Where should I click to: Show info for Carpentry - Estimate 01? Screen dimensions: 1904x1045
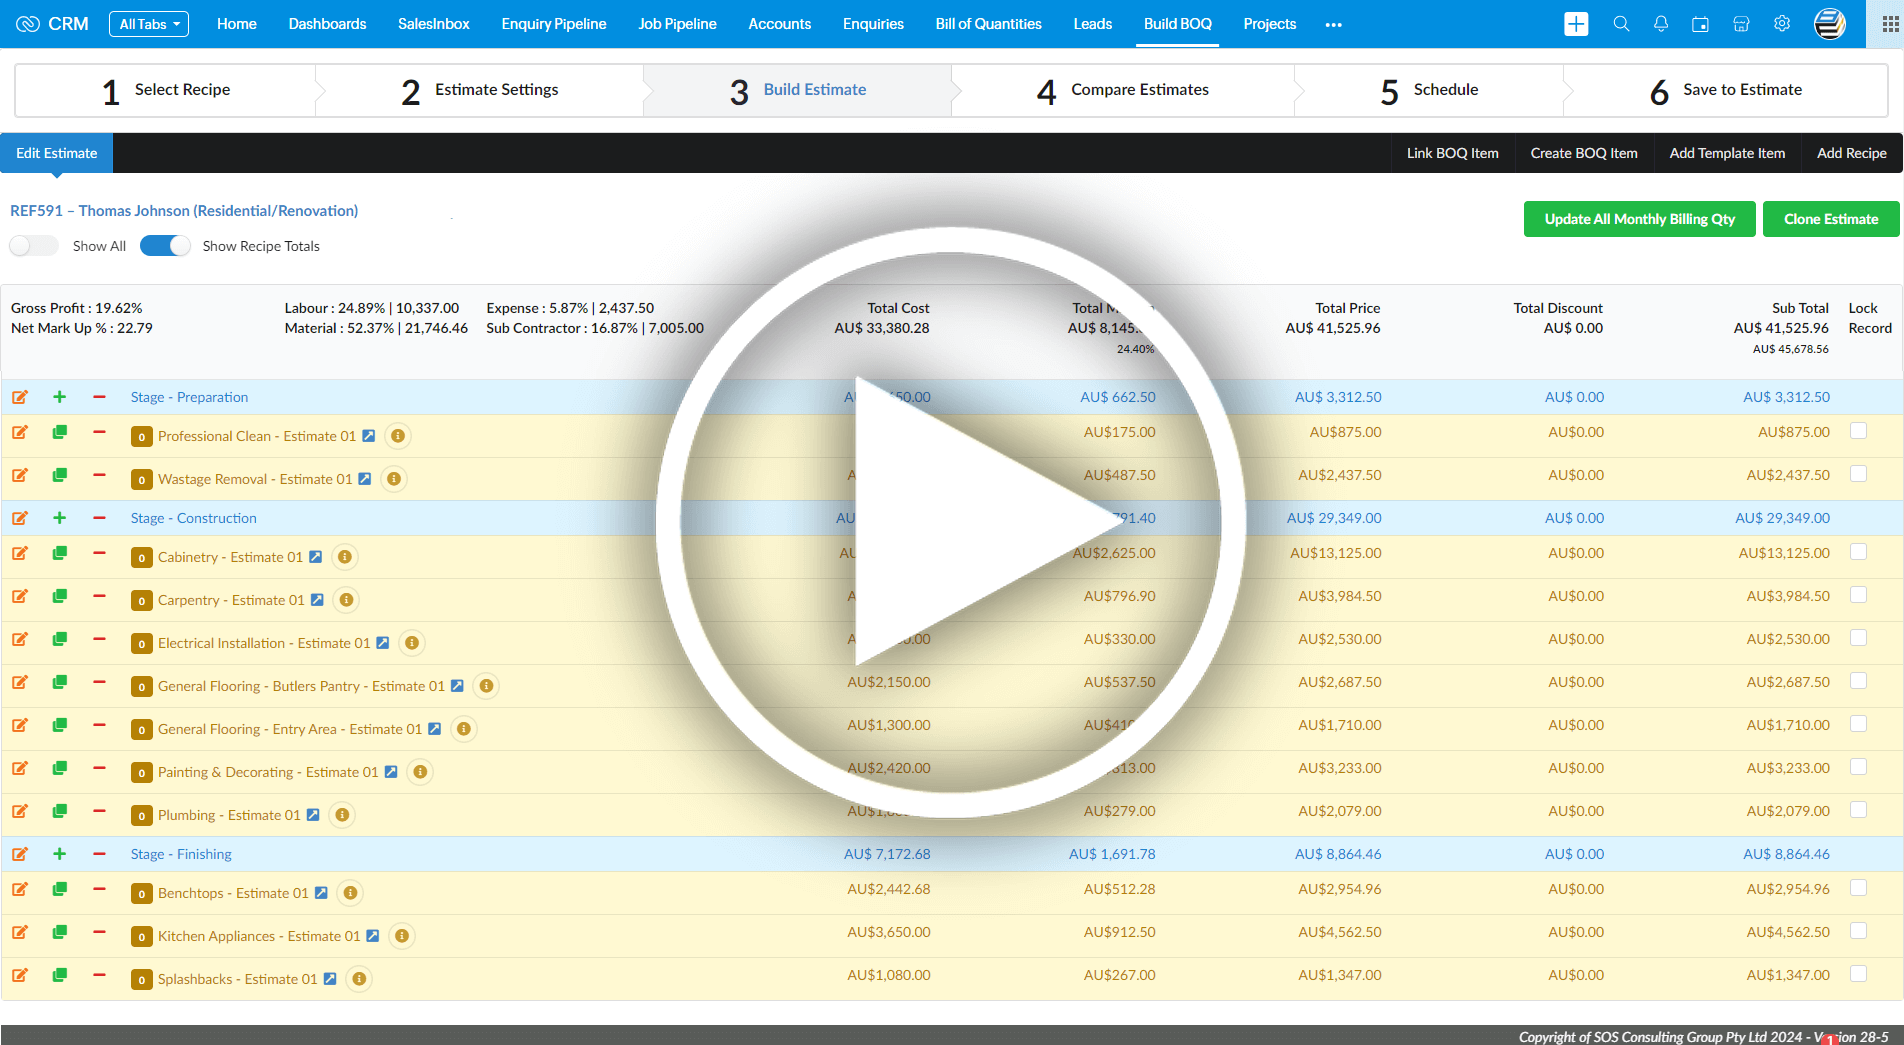click(x=346, y=600)
